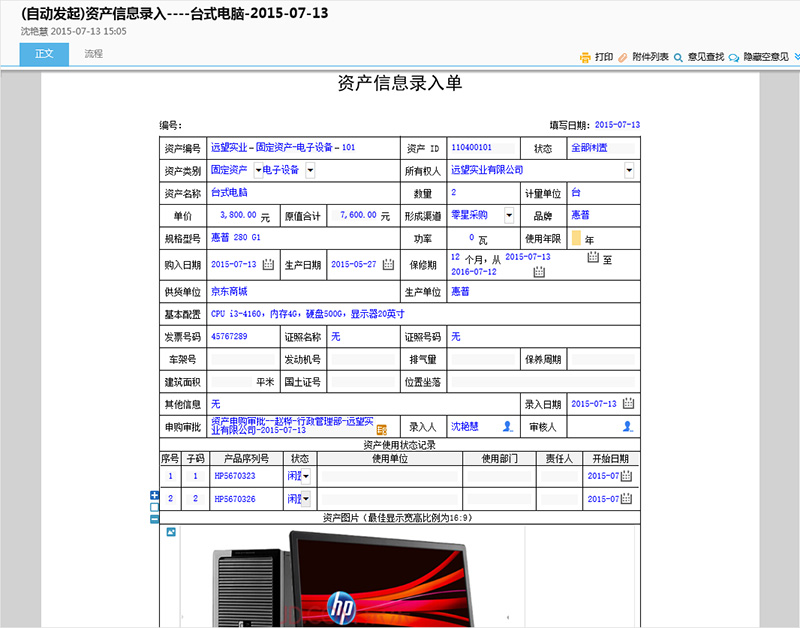Open the 生产日期 calendar picker
The image size is (800, 628).
(388, 264)
